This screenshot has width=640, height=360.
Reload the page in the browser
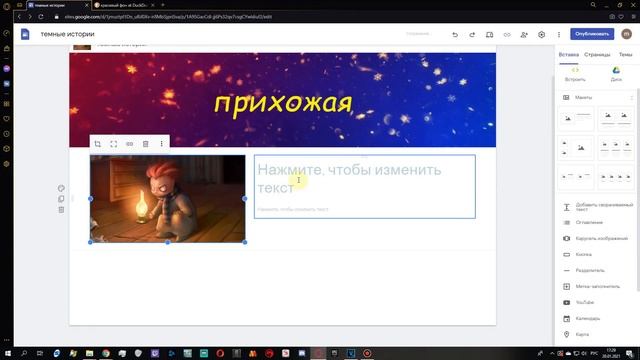coord(41,17)
